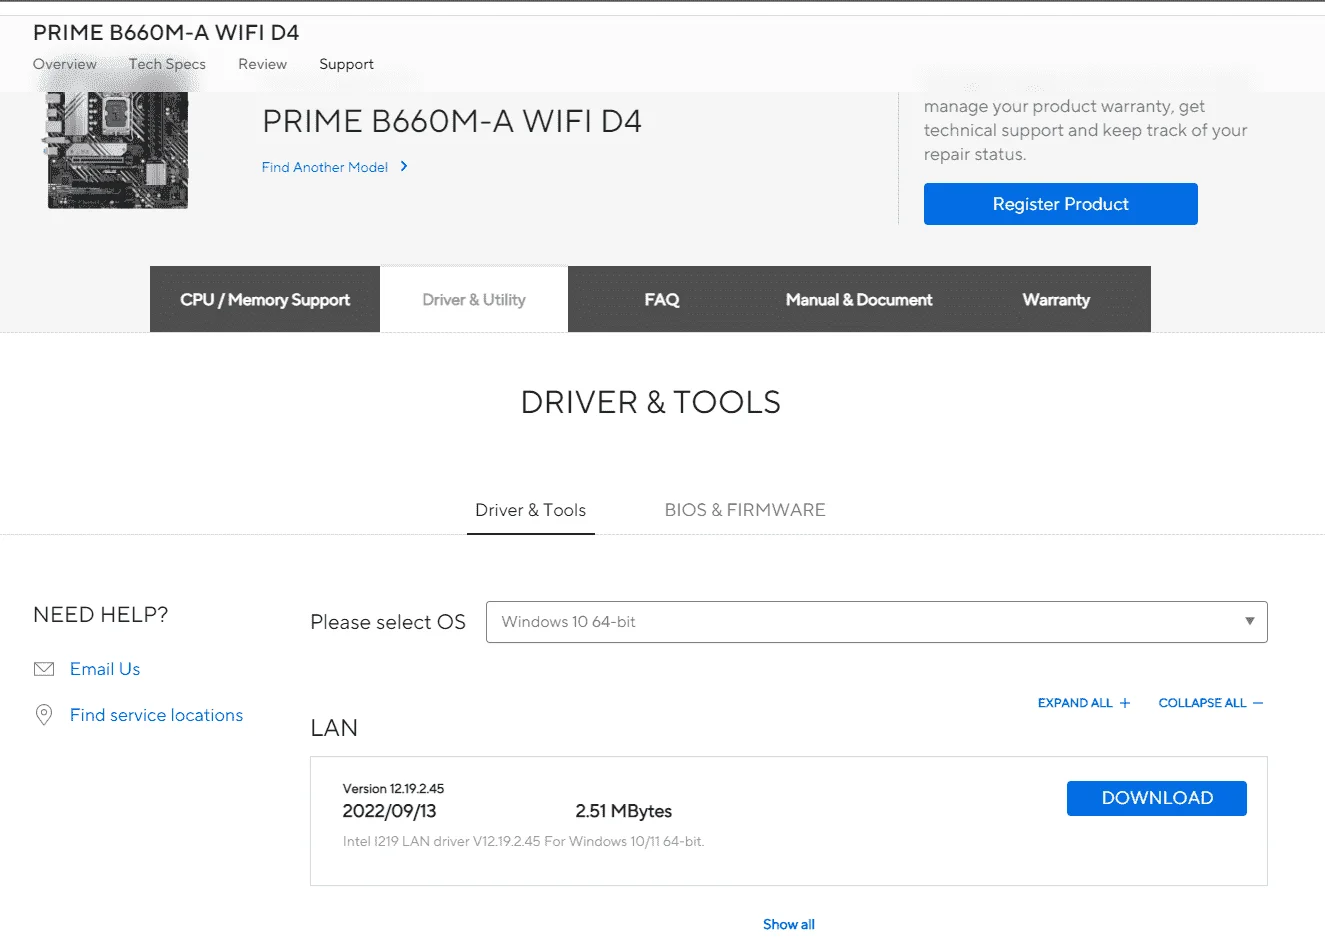Click the minus icon next to COLLAPSE ALL
This screenshot has width=1325, height=943.
pos(1258,703)
